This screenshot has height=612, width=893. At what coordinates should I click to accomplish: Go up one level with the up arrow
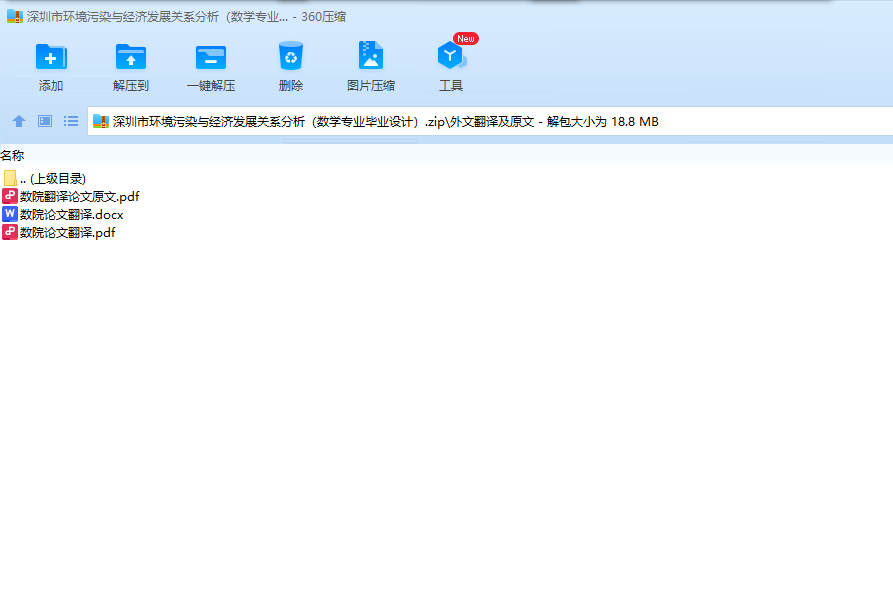(x=19, y=121)
